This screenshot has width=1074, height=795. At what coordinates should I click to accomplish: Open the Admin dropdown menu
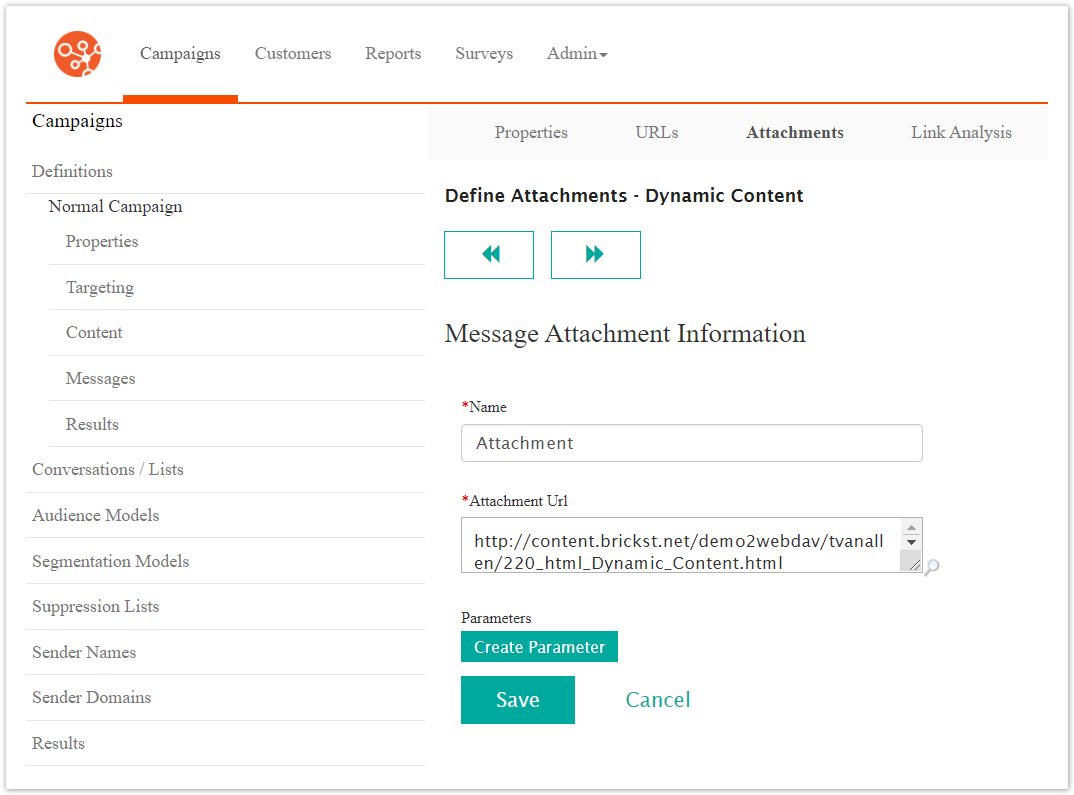577,53
